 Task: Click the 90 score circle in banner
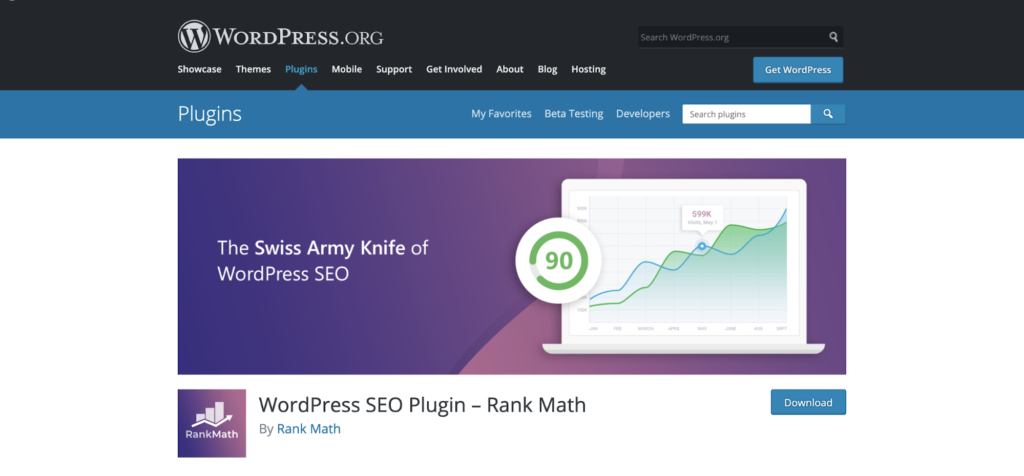(x=558, y=261)
